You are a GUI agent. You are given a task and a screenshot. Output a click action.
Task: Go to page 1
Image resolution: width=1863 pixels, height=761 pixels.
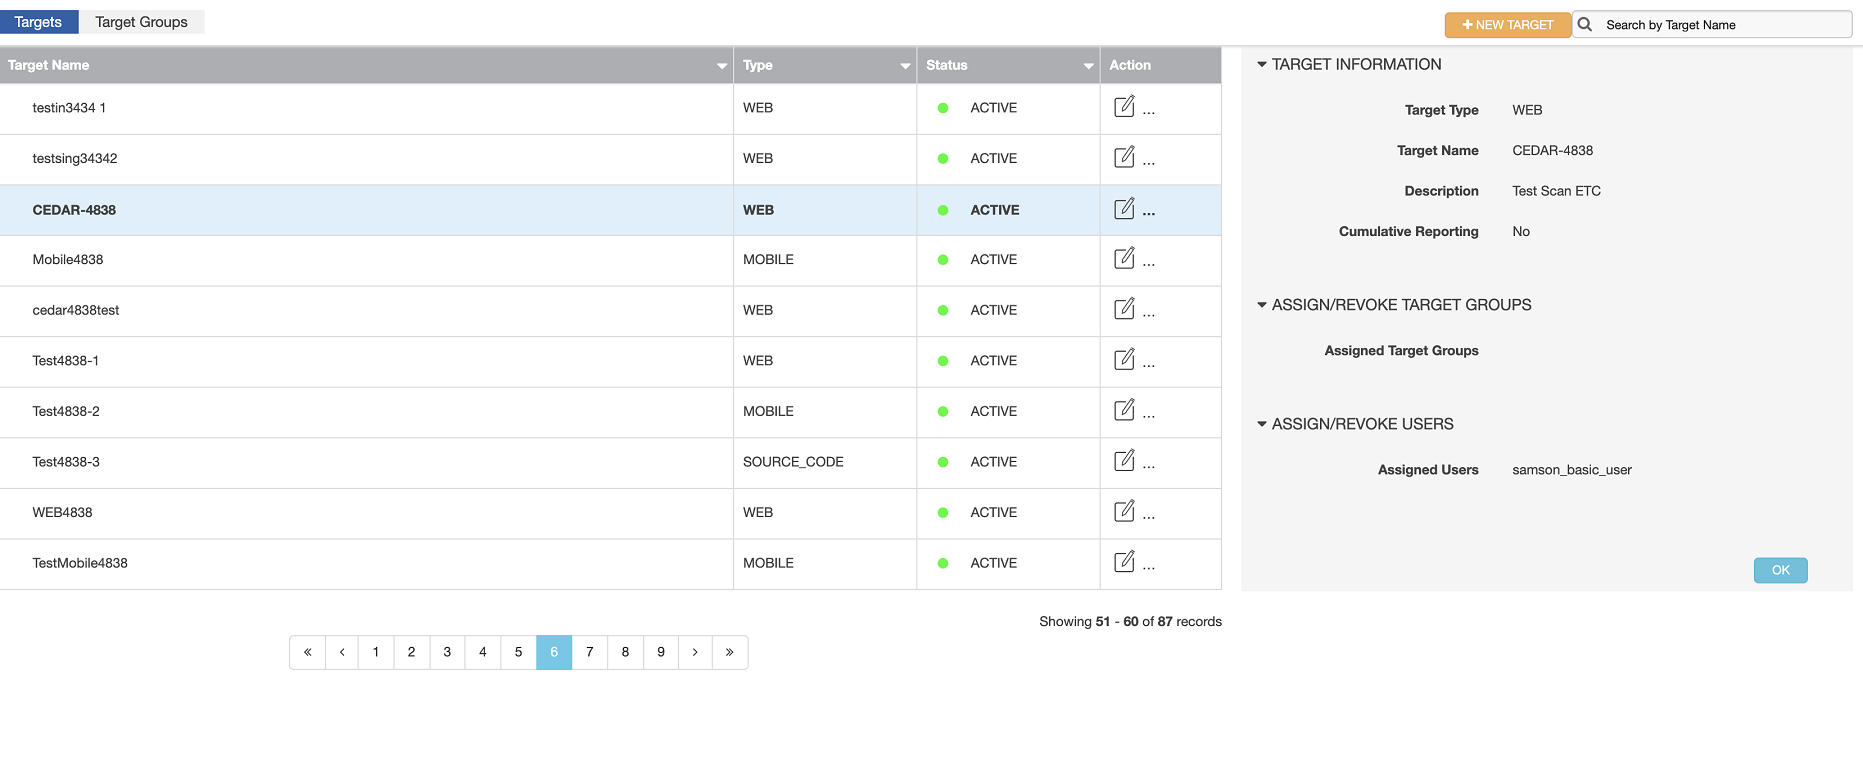coord(376,652)
